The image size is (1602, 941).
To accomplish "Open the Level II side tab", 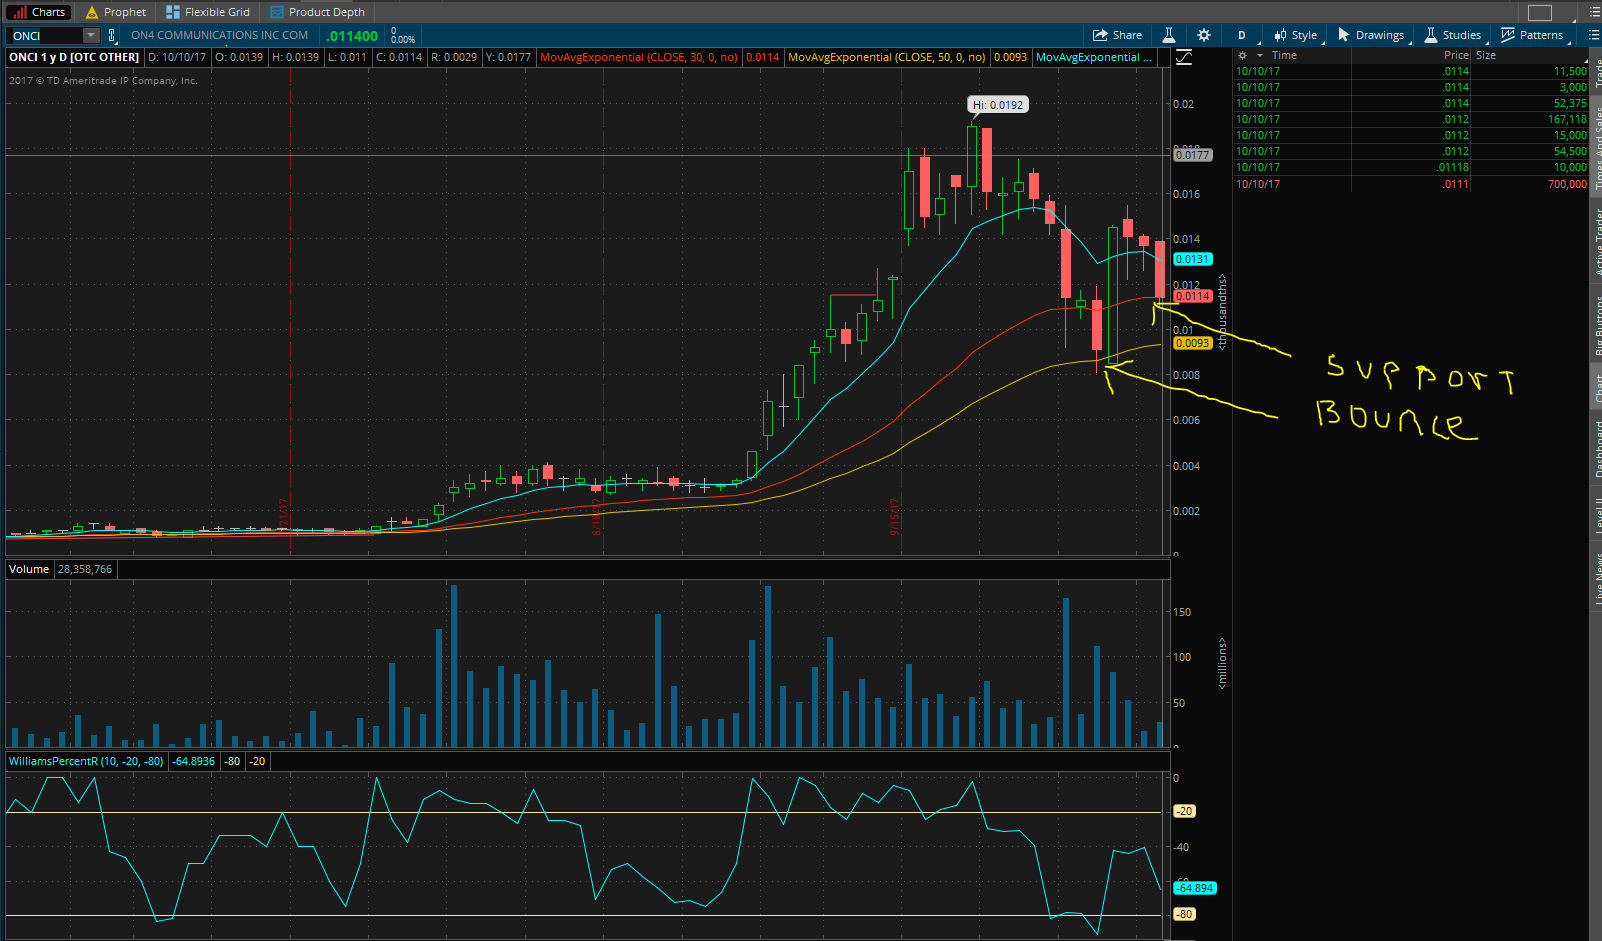I will (1596, 515).
